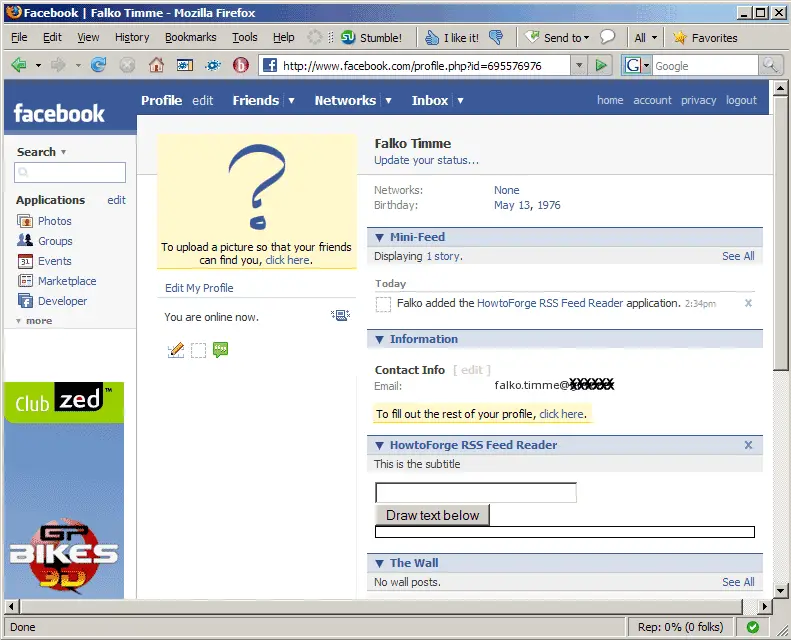Click the pencil edit icon below online status
The image size is (791, 640).
pos(176,350)
